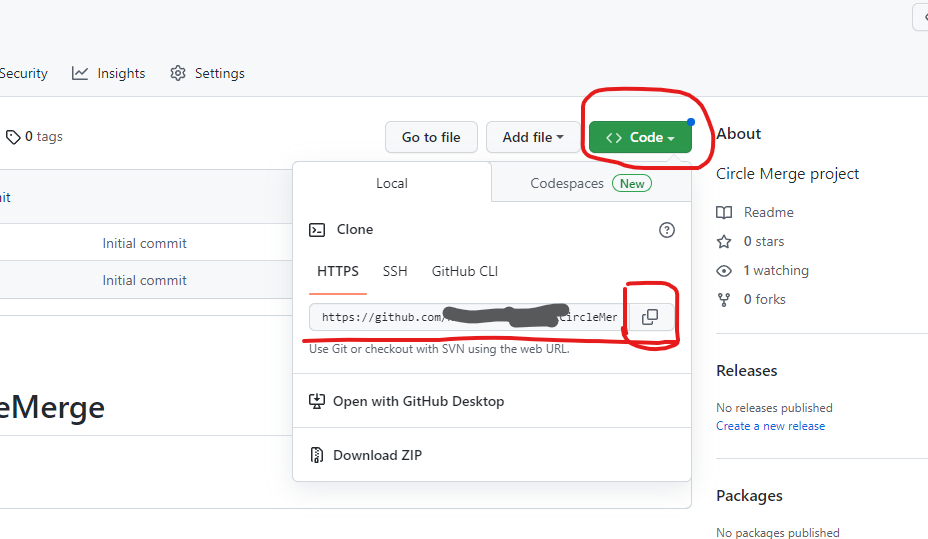Click the eye icon beside 1 watching
Image resolution: width=928 pixels, height=539 pixels.
(724, 271)
